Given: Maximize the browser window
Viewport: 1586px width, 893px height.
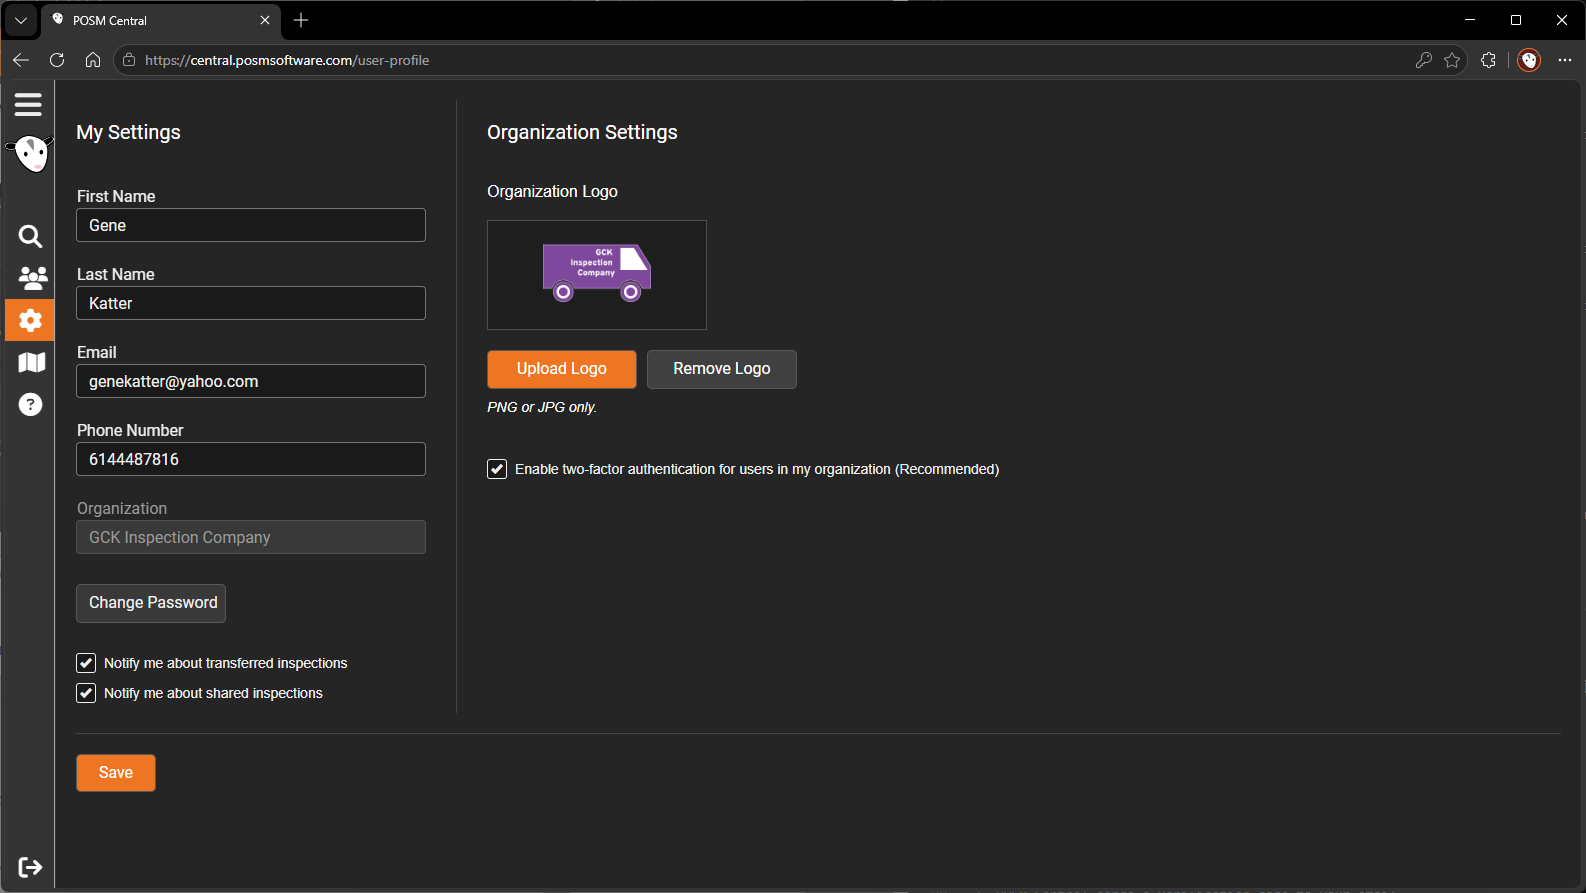Looking at the screenshot, I should pos(1516,20).
